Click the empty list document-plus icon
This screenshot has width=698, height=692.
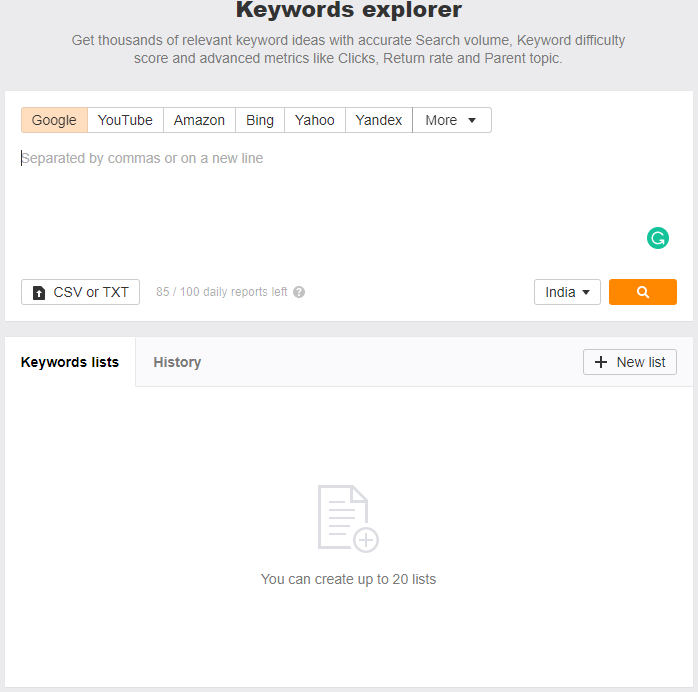point(348,518)
